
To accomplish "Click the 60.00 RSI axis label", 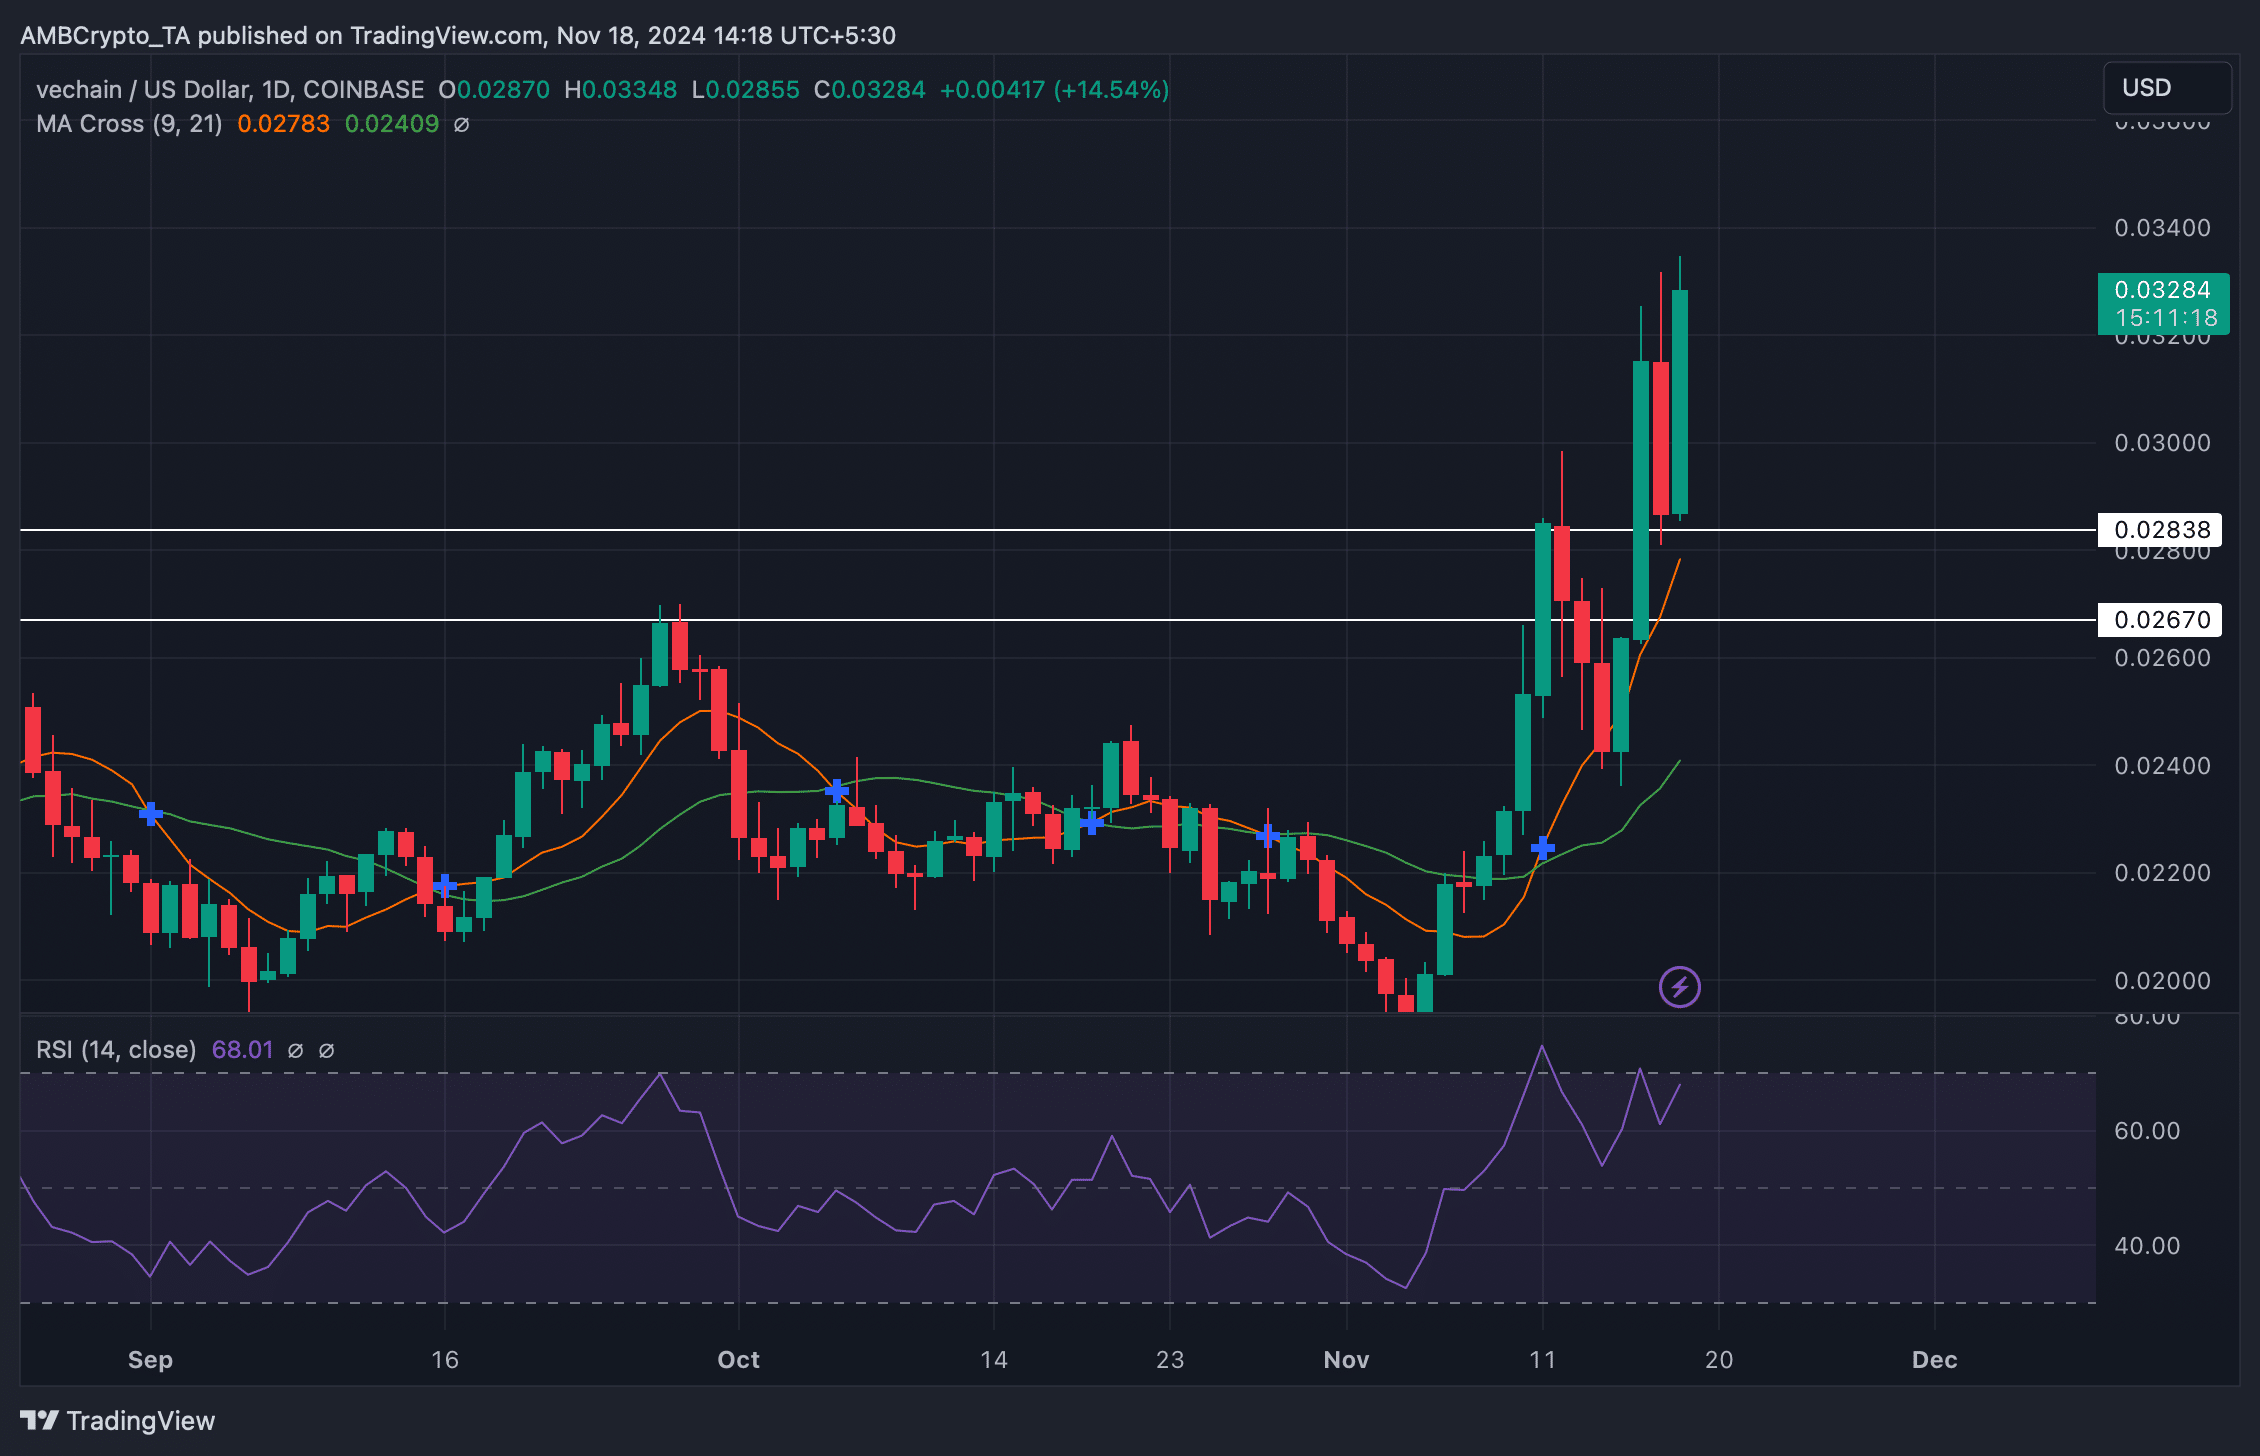I will [x=2147, y=1131].
